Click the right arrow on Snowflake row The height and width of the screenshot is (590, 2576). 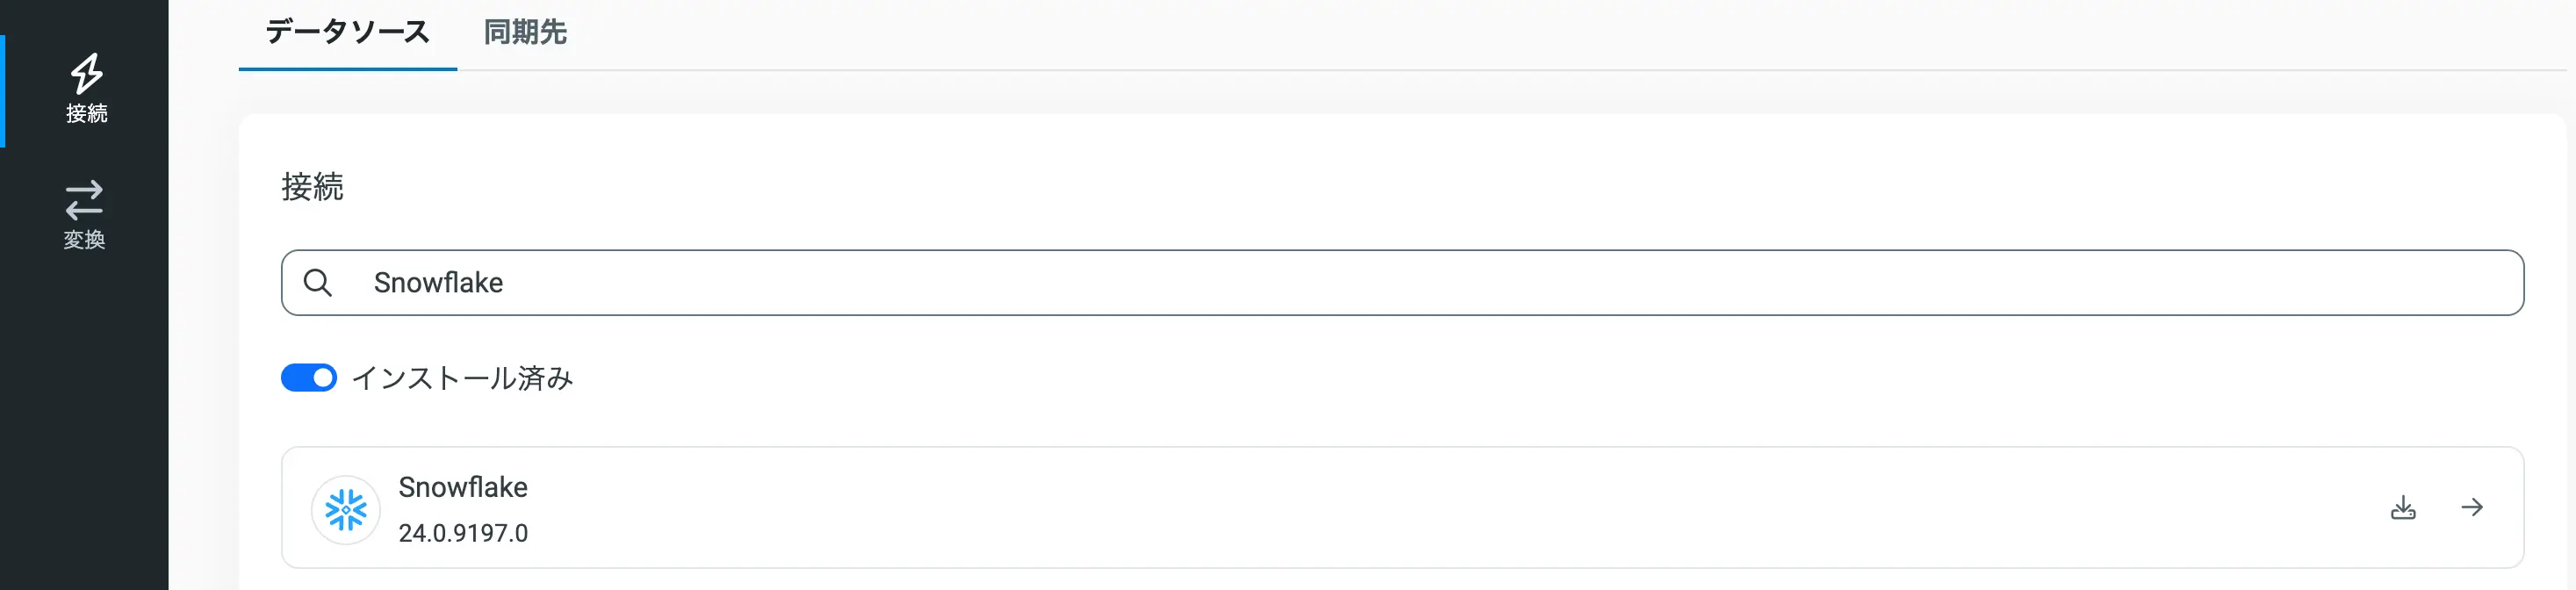2472,508
